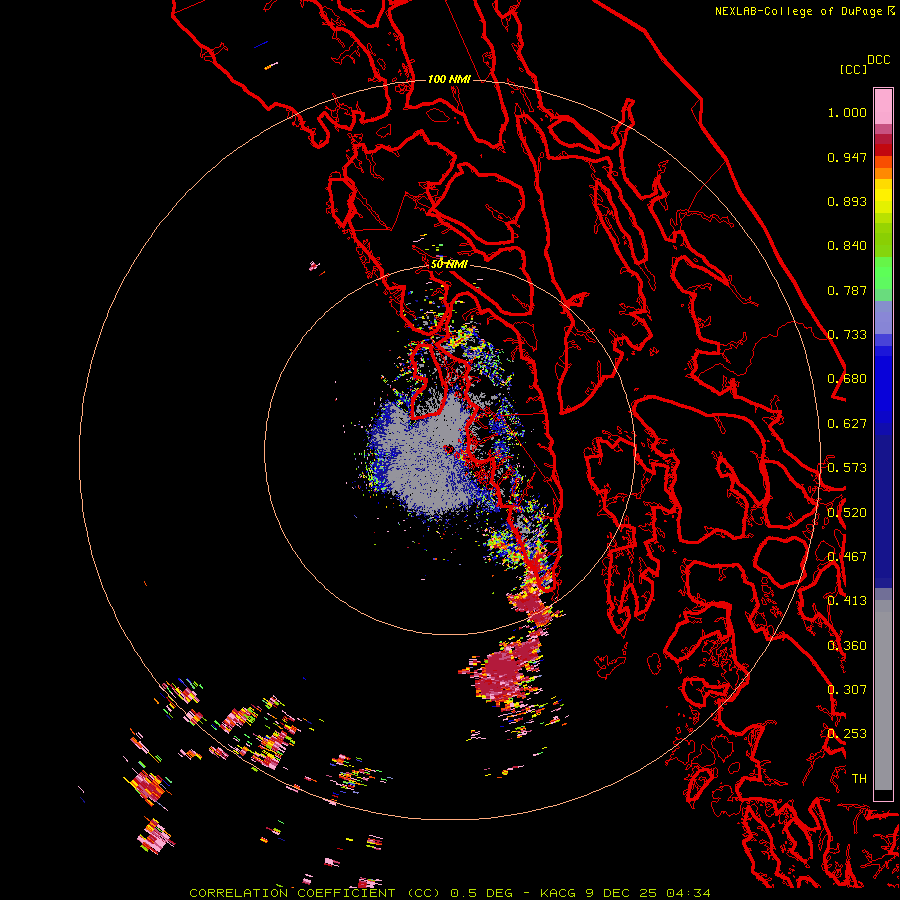Pick the light pink swatch at the color bar top

[x=883, y=106]
